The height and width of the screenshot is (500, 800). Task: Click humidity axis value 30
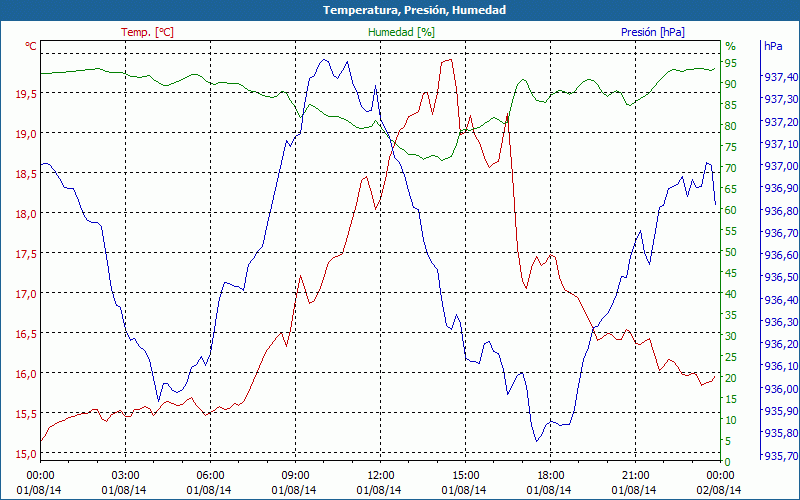(731, 336)
